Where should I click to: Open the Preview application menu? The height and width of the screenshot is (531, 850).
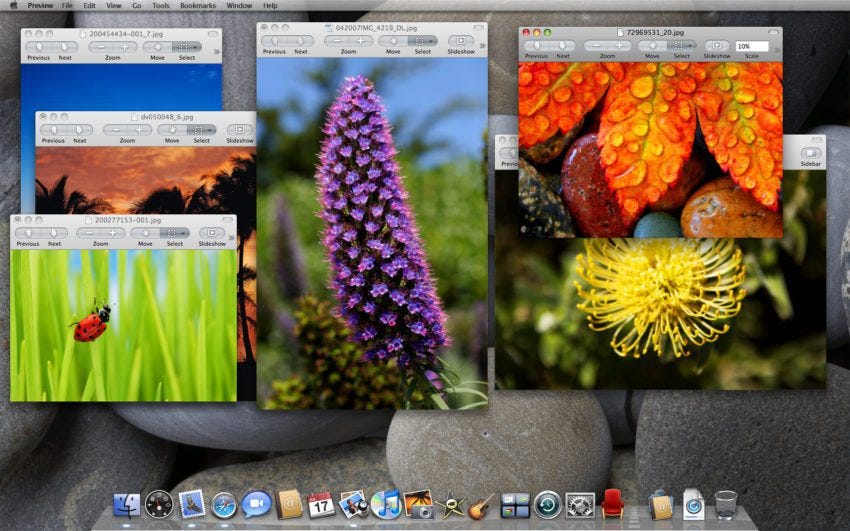(x=40, y=5)
